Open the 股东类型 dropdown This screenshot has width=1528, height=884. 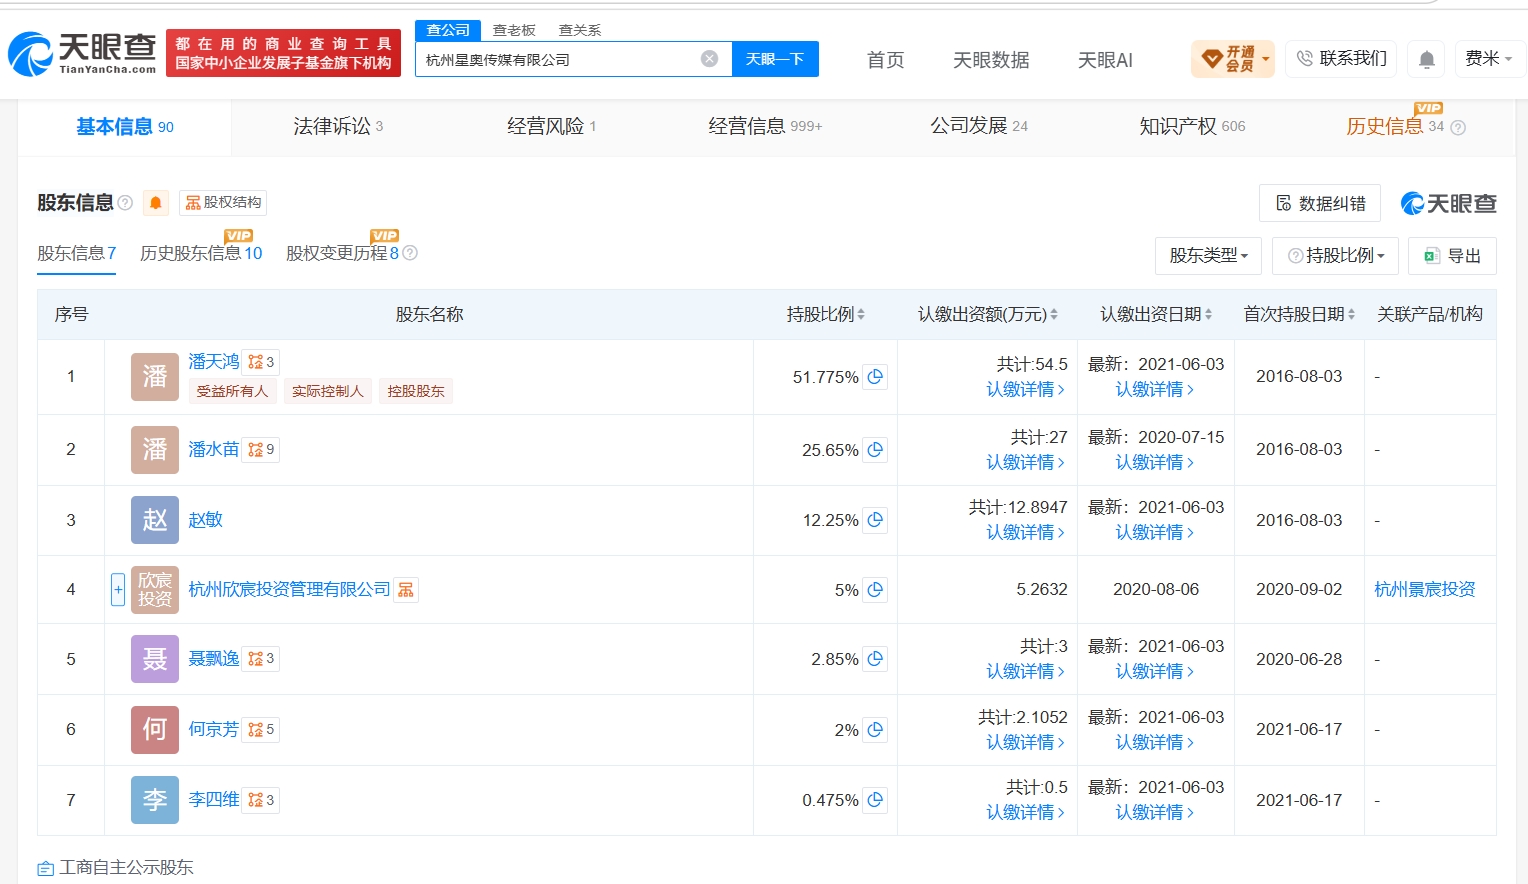(x=1208, y=256)
